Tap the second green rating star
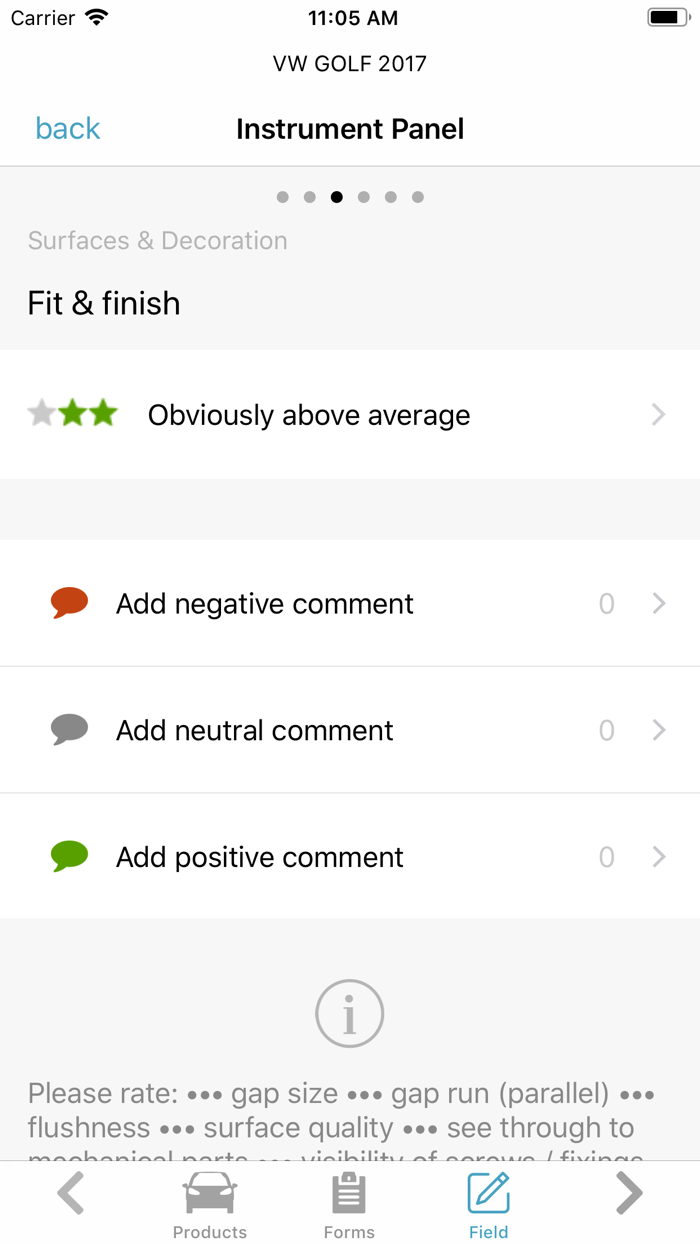This screenshot has height=1244, width=700. click(72, 413)
